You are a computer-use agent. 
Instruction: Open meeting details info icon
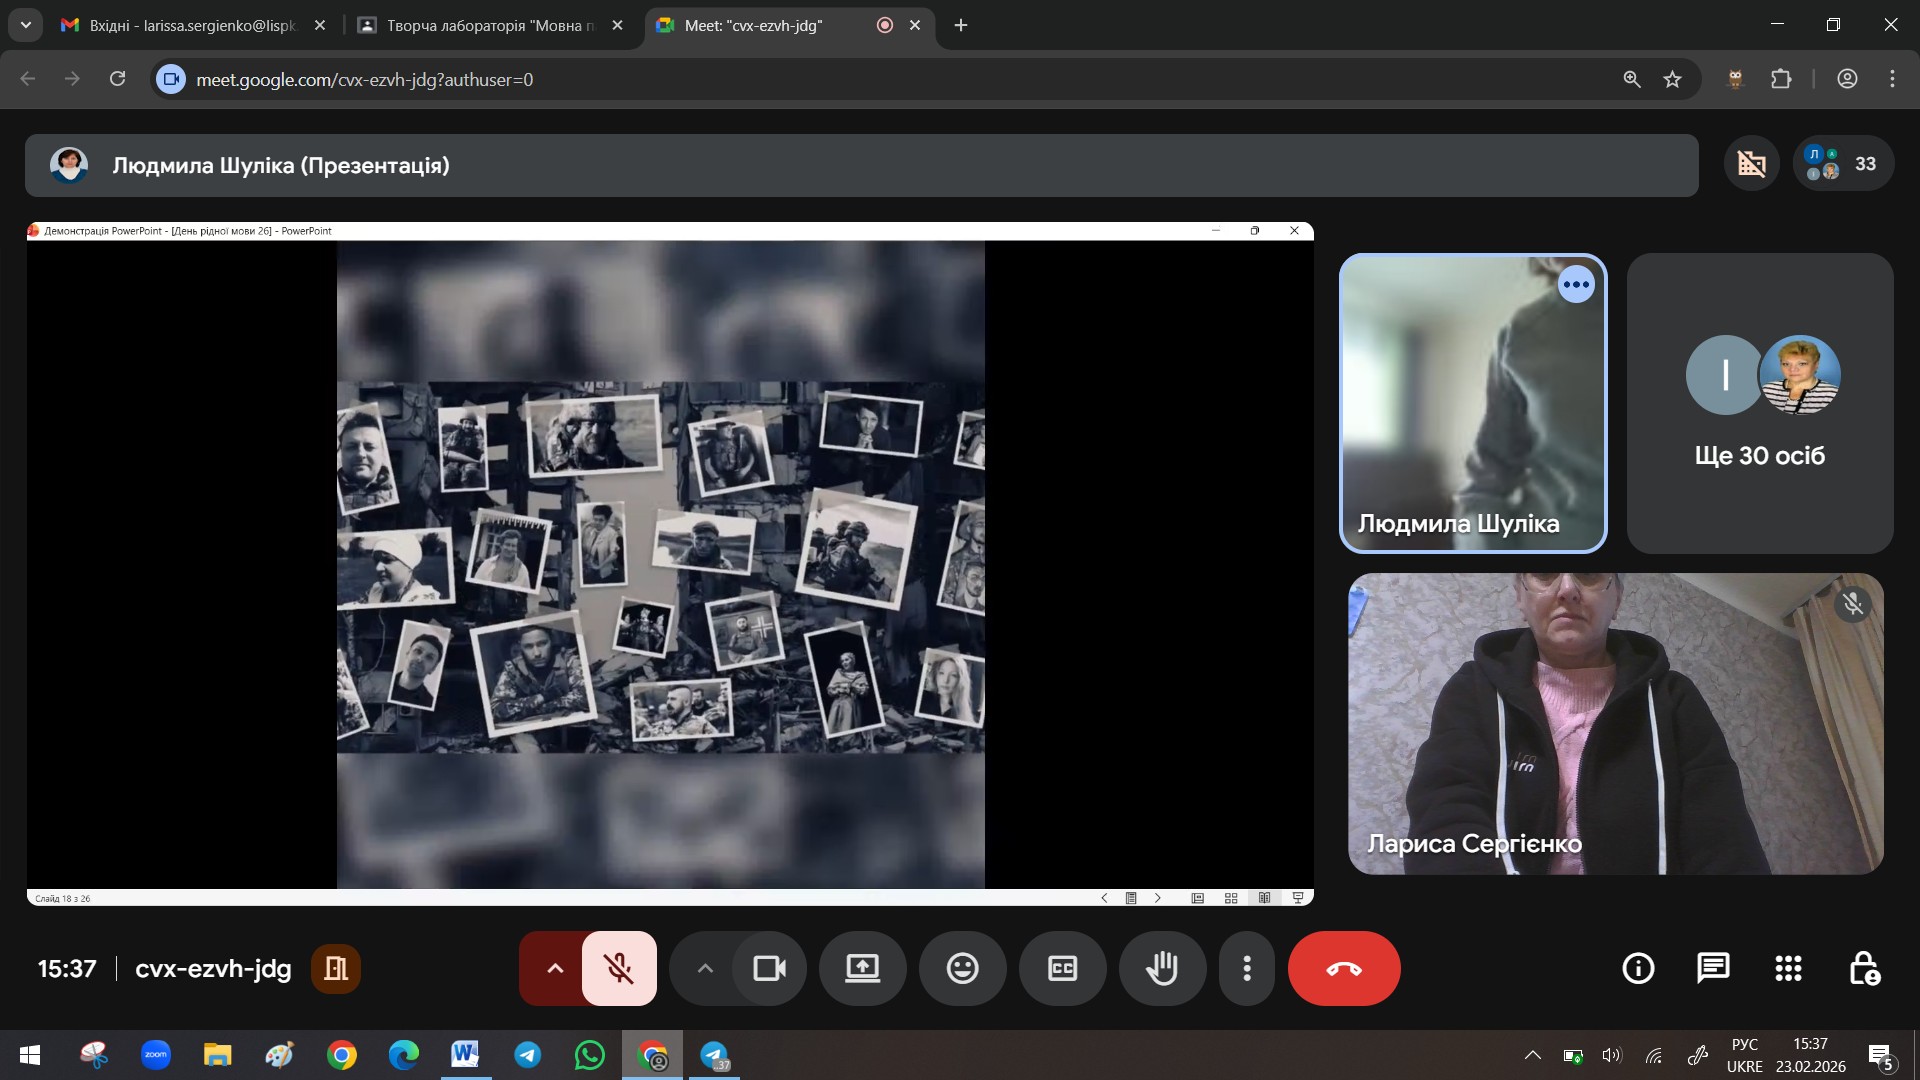click(x=1638, y=968)
